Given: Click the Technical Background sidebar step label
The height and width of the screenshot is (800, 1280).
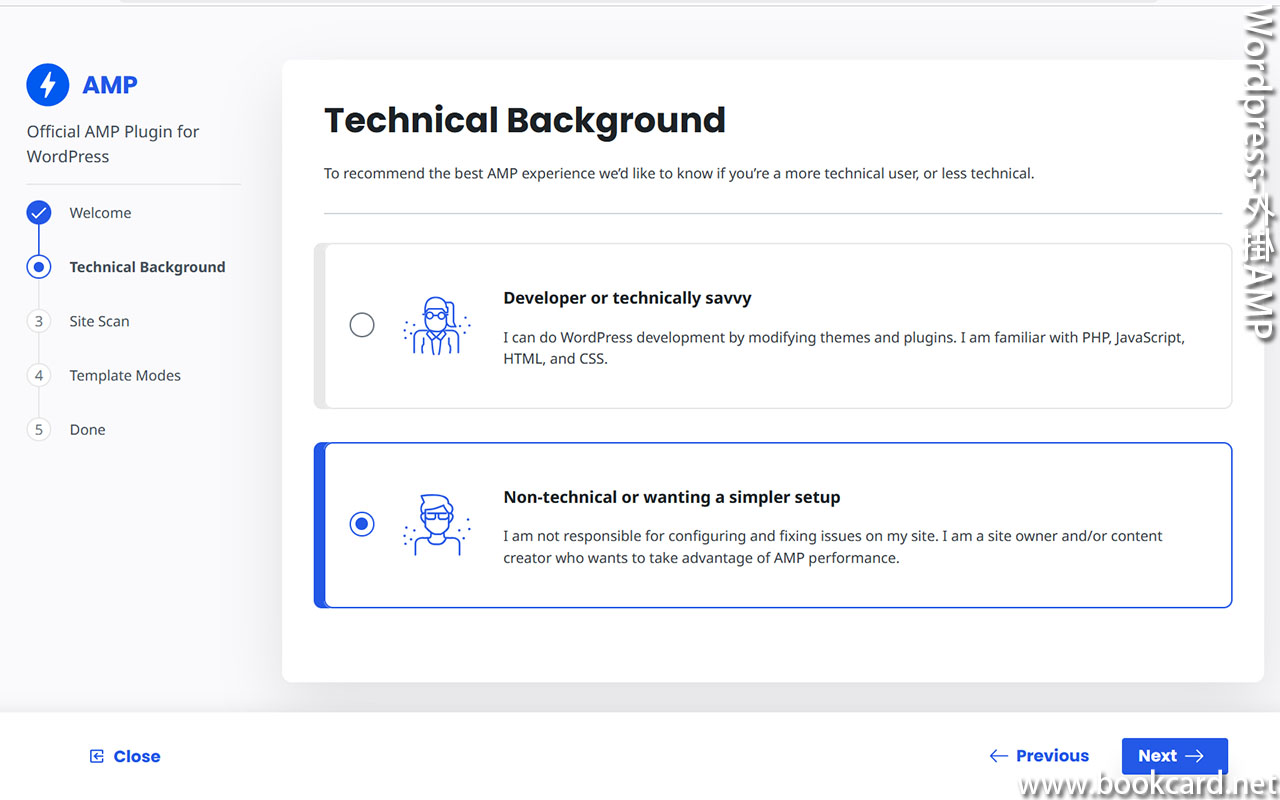Looking at the screenshot, I should pos(147,267).
